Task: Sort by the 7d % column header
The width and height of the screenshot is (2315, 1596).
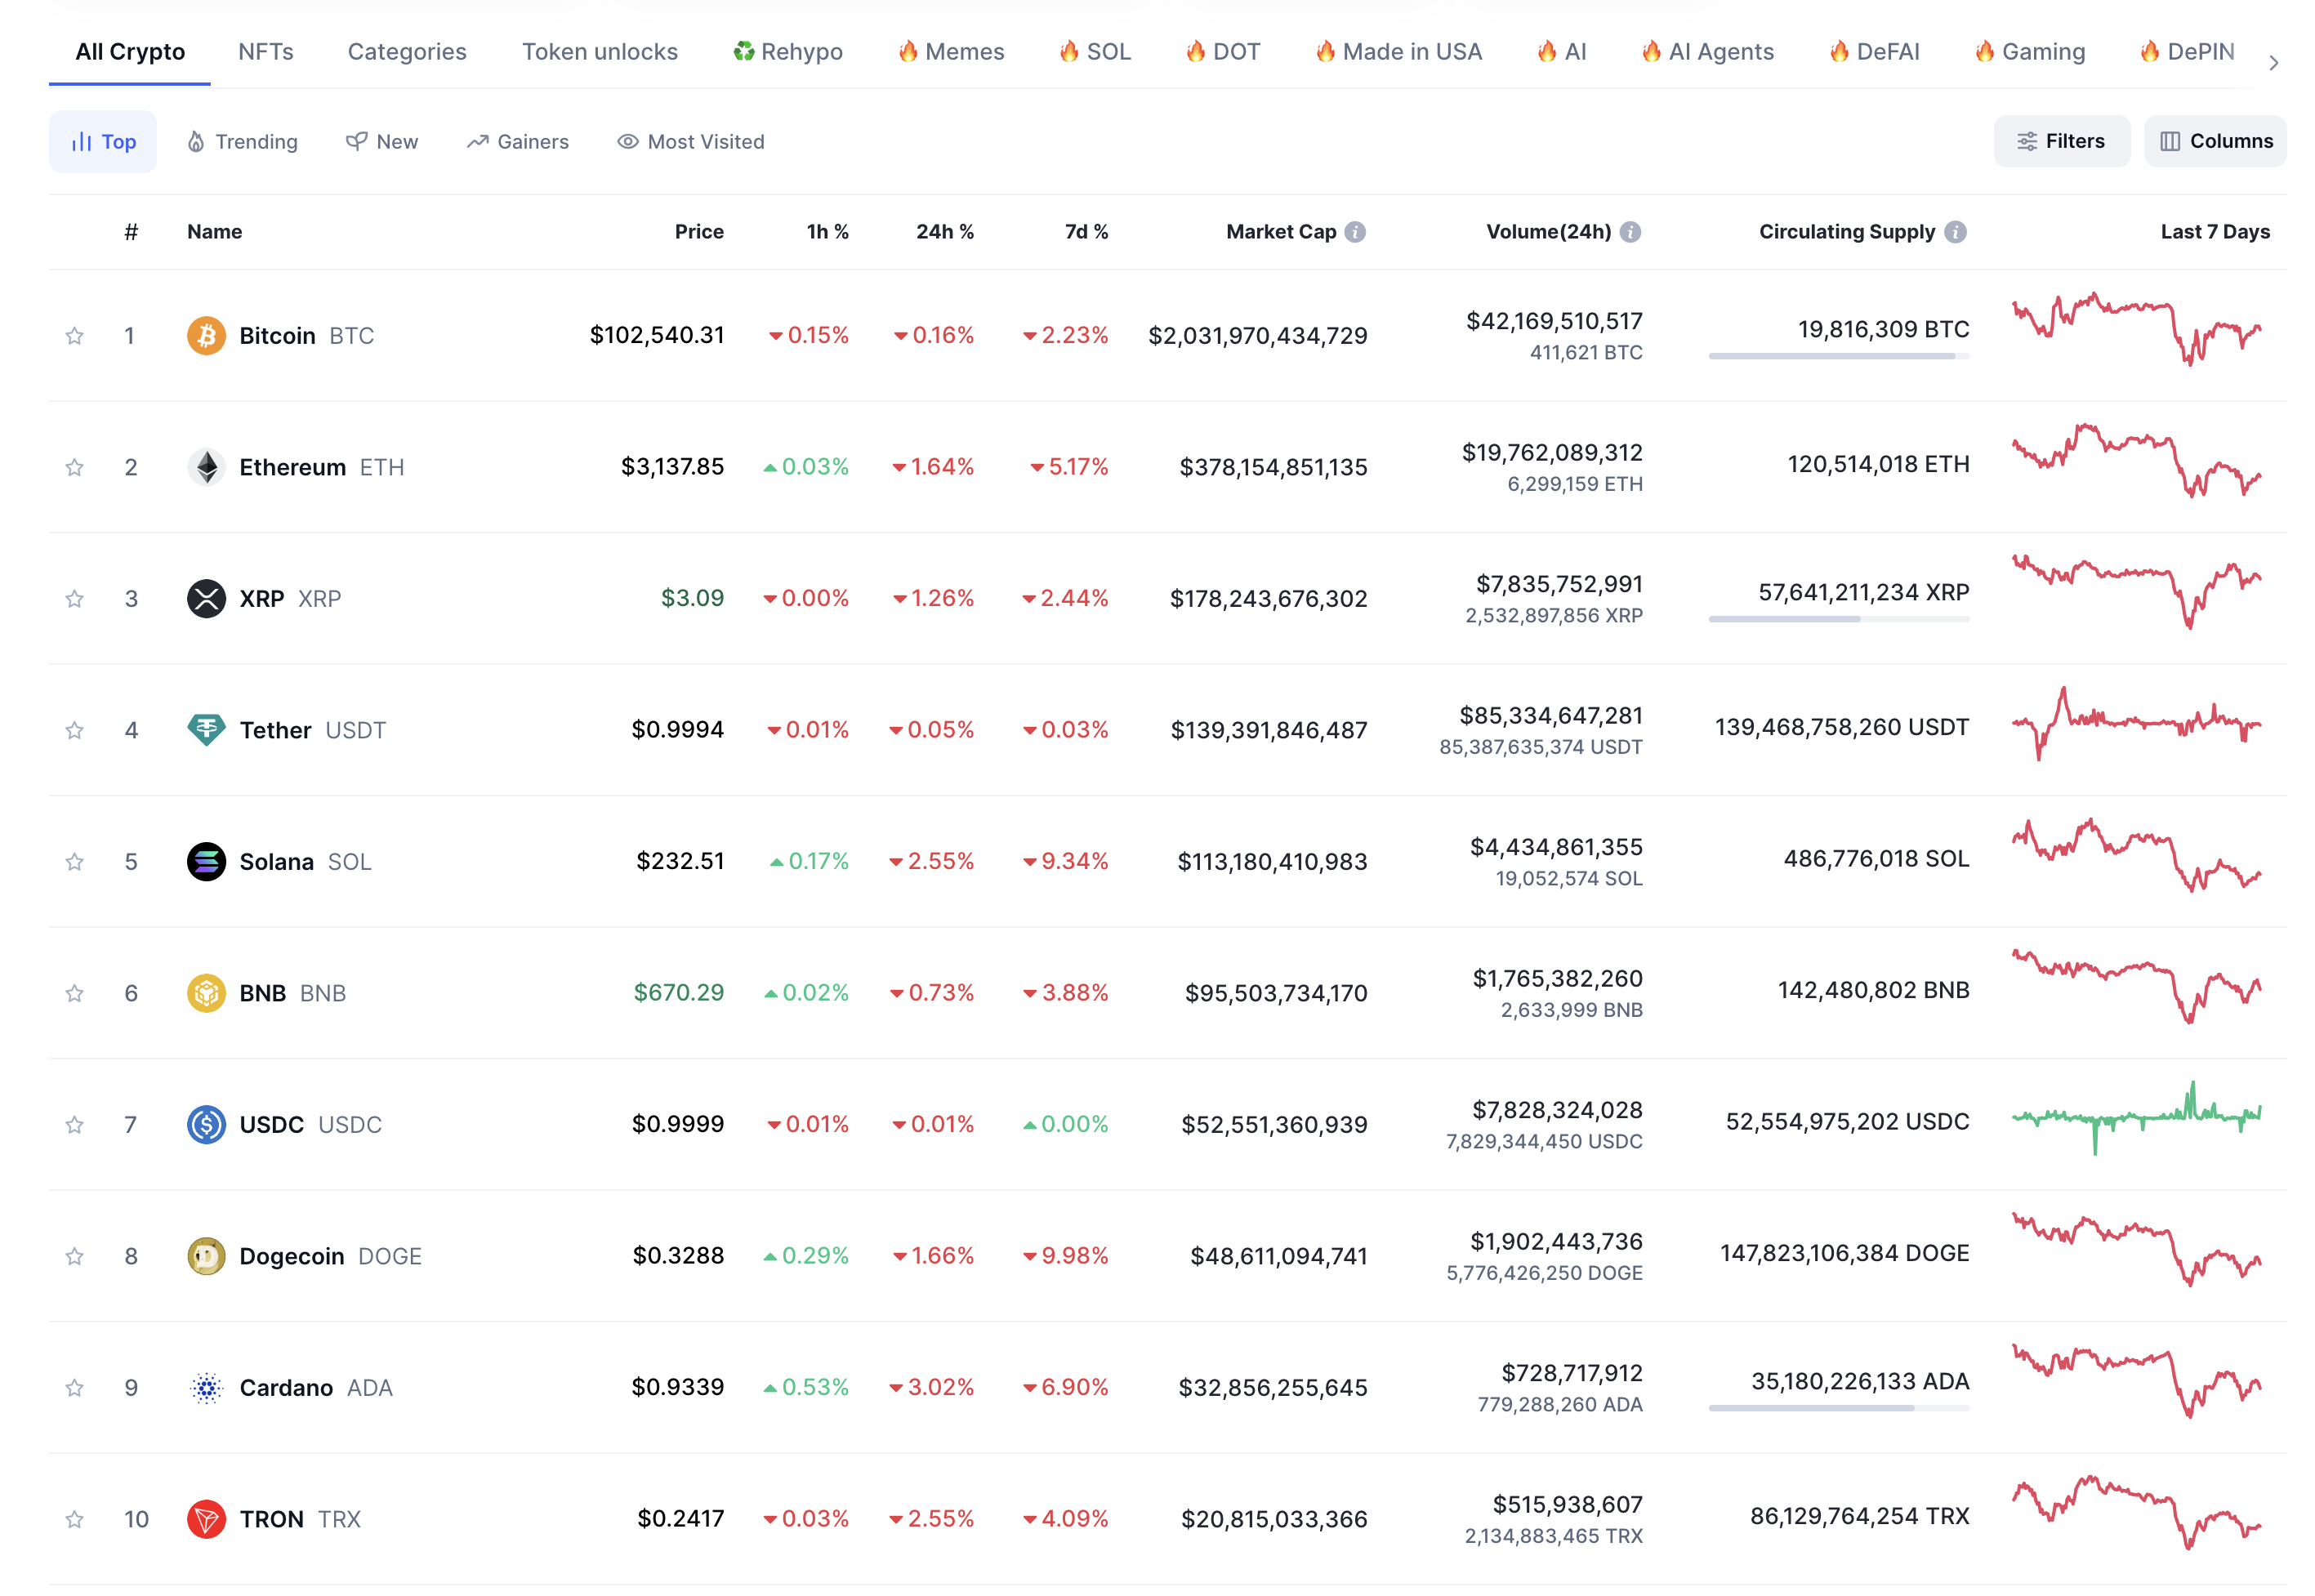Action: click(1086, 232)
